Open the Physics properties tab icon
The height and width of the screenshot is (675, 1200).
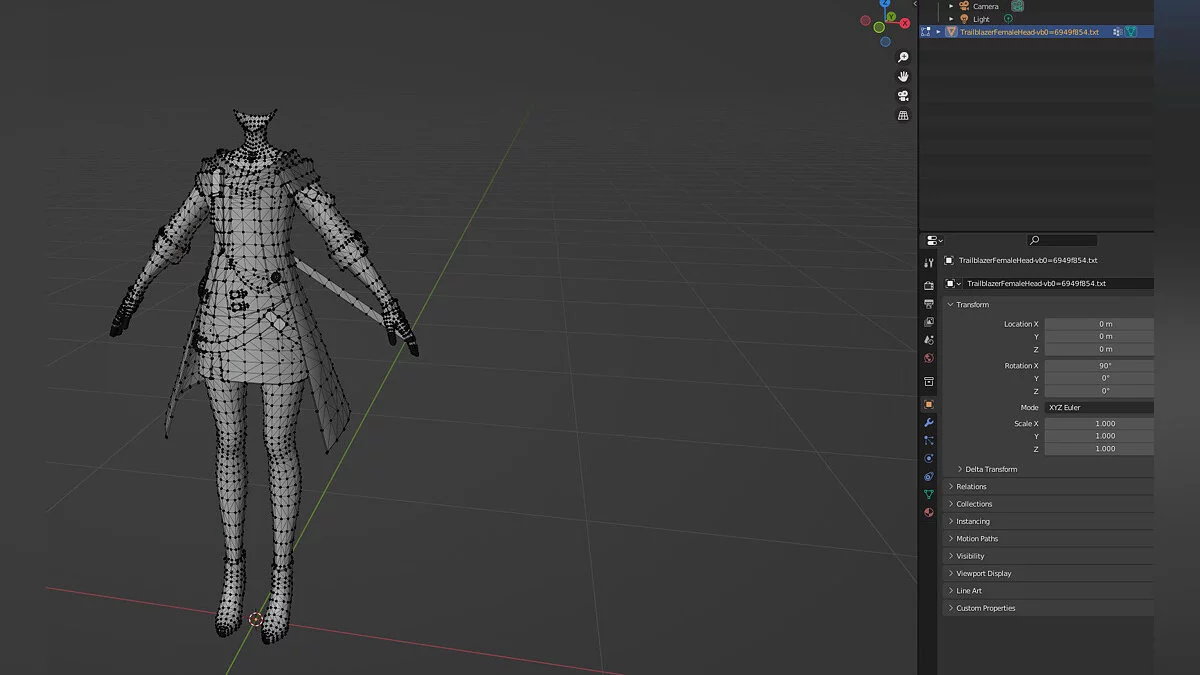click(929, 458)
